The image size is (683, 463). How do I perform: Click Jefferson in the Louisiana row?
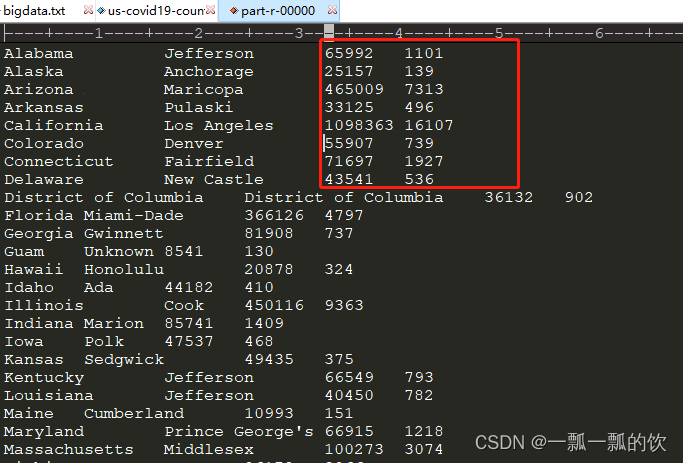tap(209, 395)
